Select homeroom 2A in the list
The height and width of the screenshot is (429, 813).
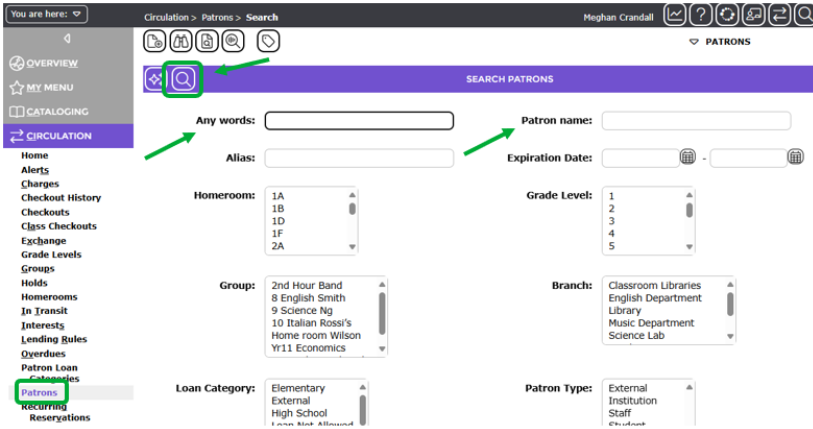click(x=278, y=246)
